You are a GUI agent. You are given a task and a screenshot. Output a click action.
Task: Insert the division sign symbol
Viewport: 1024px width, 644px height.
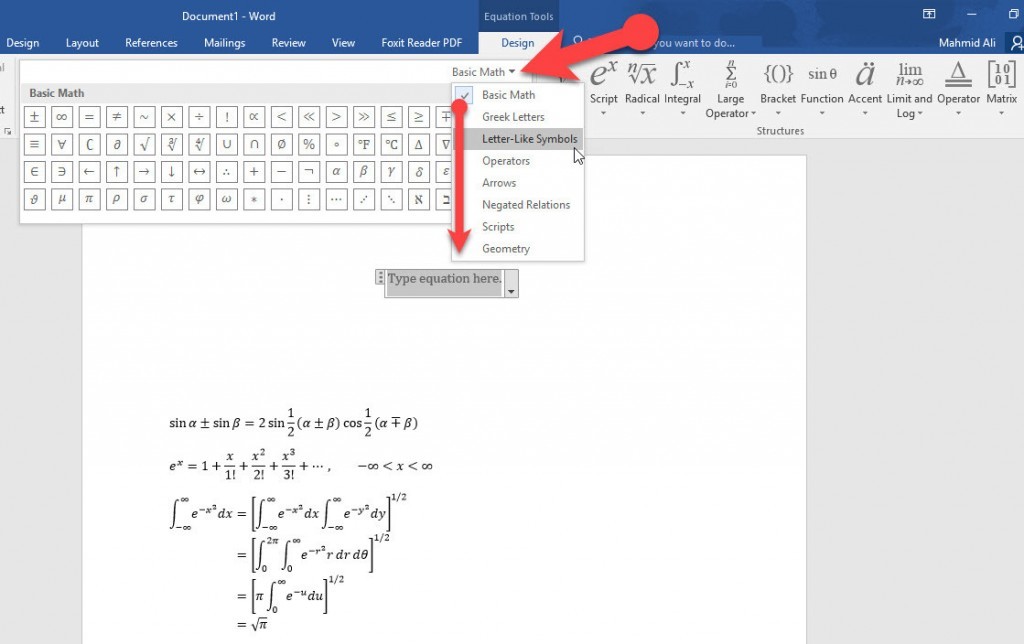199,117
